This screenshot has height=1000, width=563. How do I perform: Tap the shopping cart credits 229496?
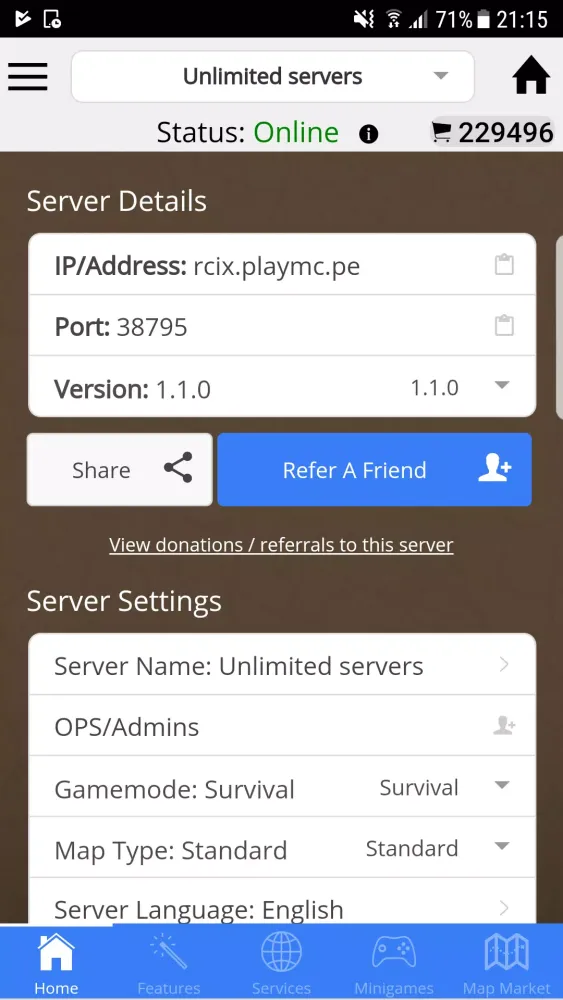[x=492, y=132]
